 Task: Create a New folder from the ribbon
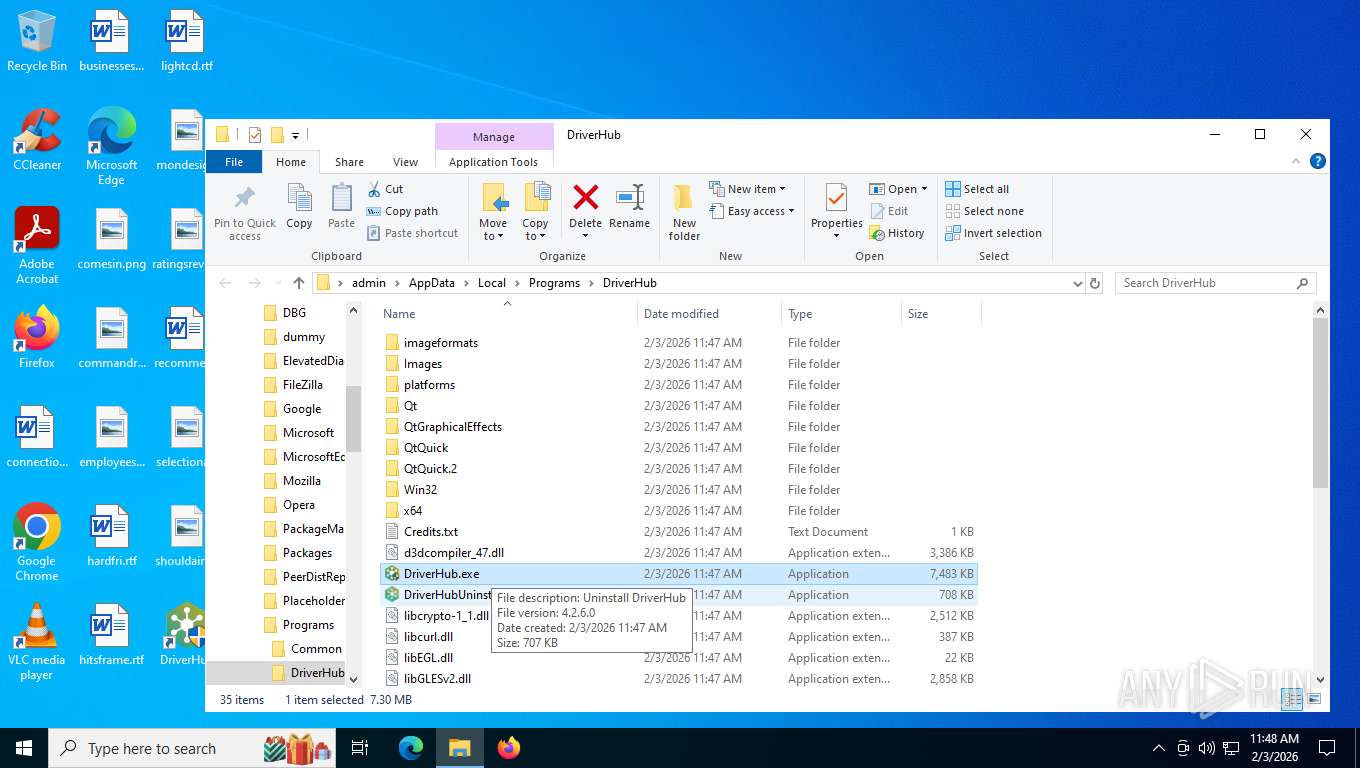pos(685,212)
